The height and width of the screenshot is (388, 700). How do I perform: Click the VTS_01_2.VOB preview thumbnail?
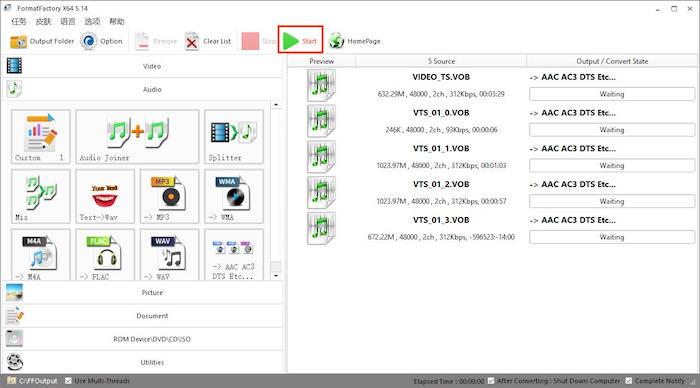[321, 192]
